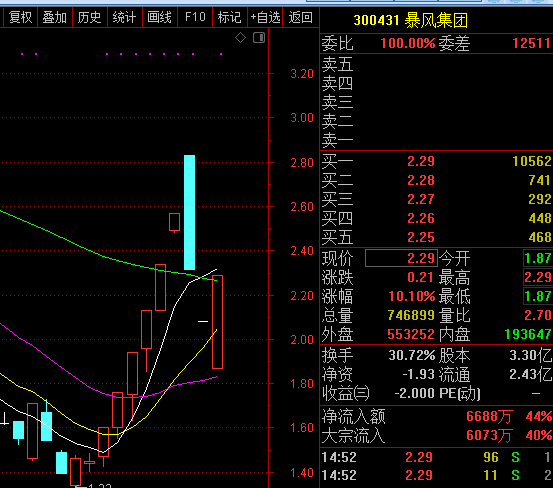The width and height of the screenshot is (553, 488).
Task: Select 今开 open price 1.87
Action: pyautogui.click(x=537, y=258)
